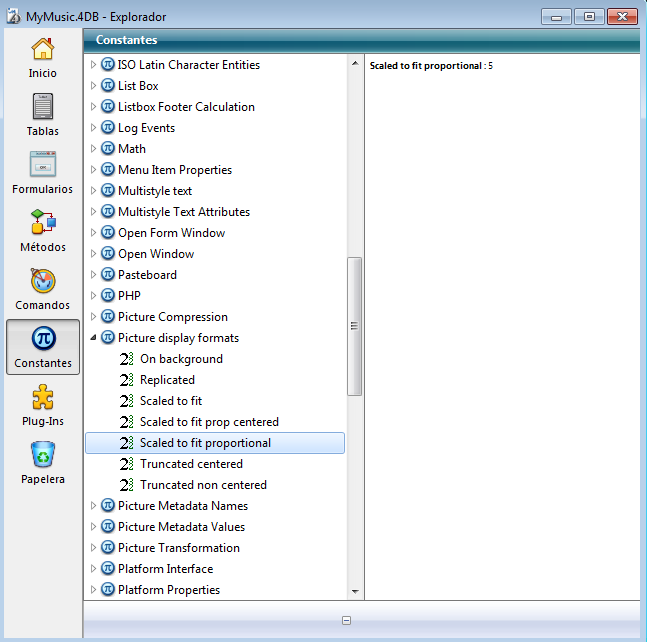Open the Comandos sidebar icon
This screenshot has width=647, height=642.
pyautogui.click(x=42, y=282)
